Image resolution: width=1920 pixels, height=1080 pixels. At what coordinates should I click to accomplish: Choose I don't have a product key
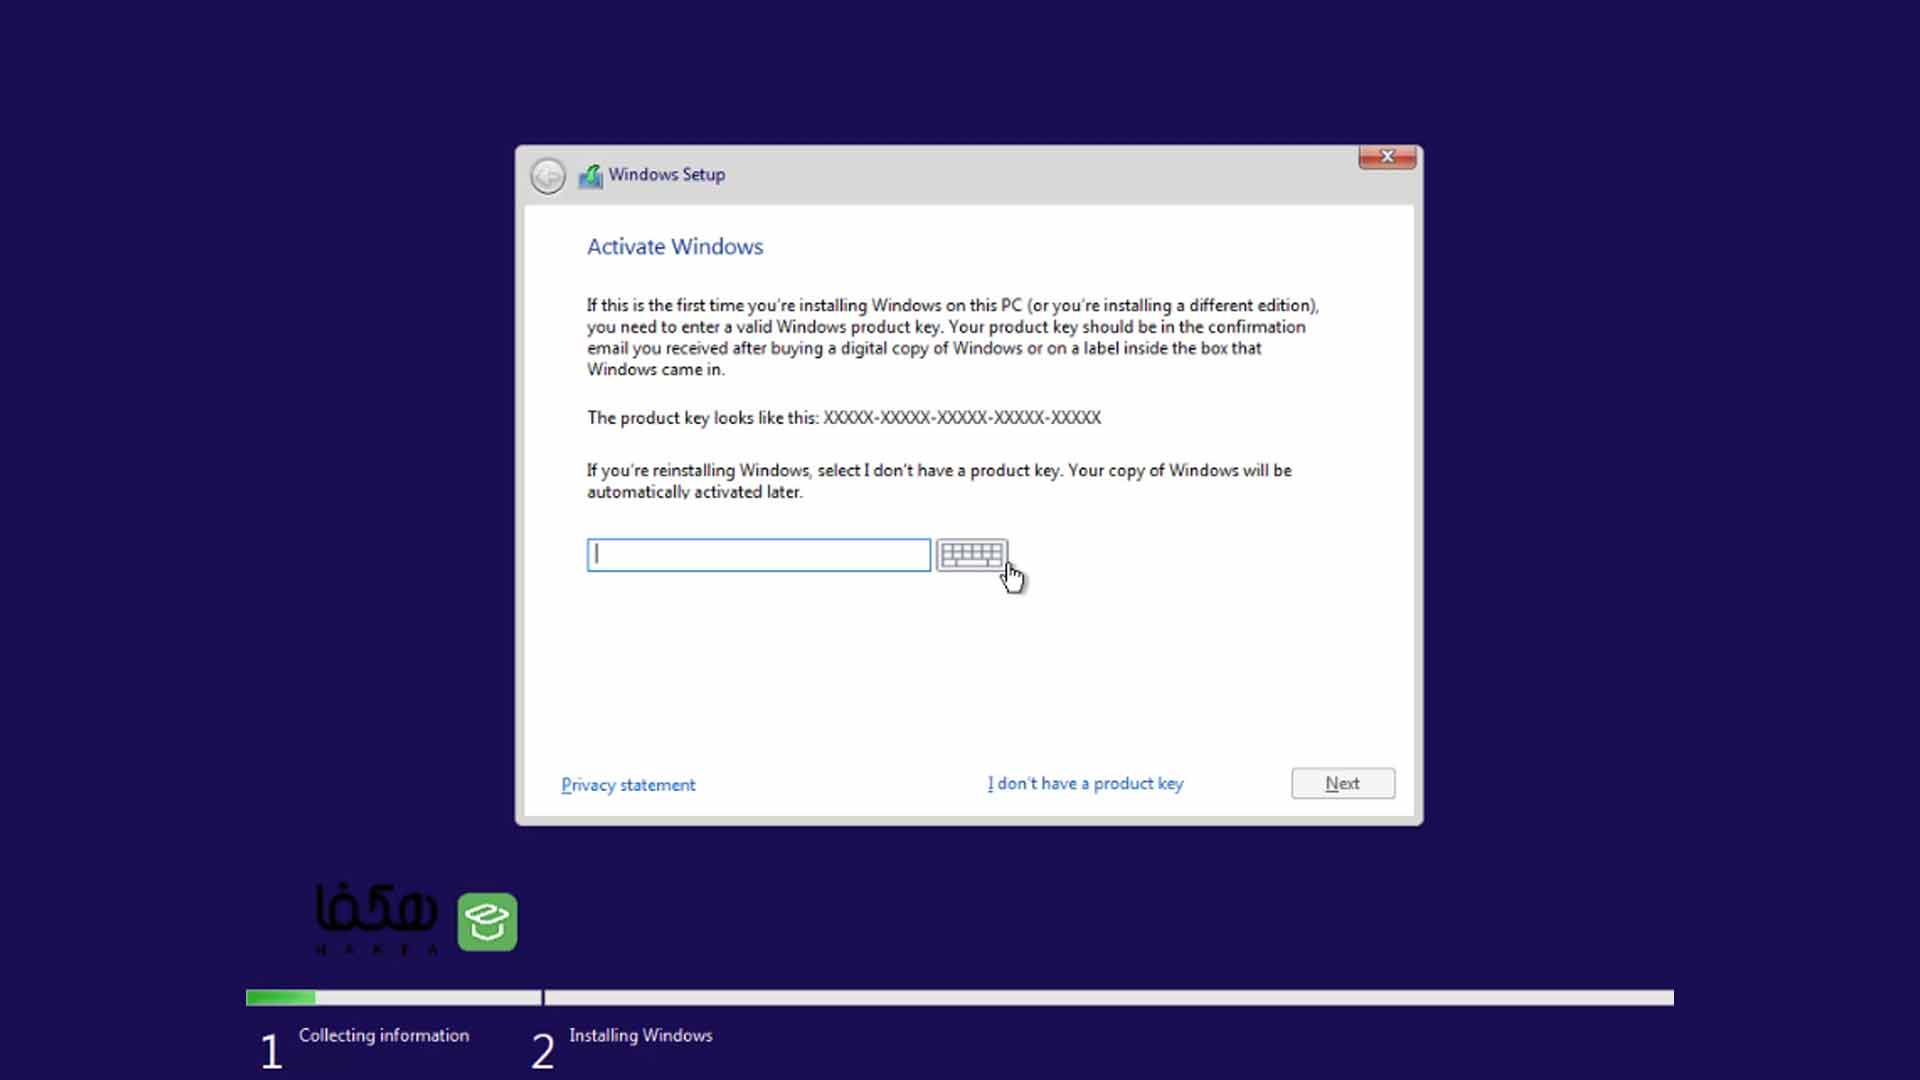pos(1085,784)
